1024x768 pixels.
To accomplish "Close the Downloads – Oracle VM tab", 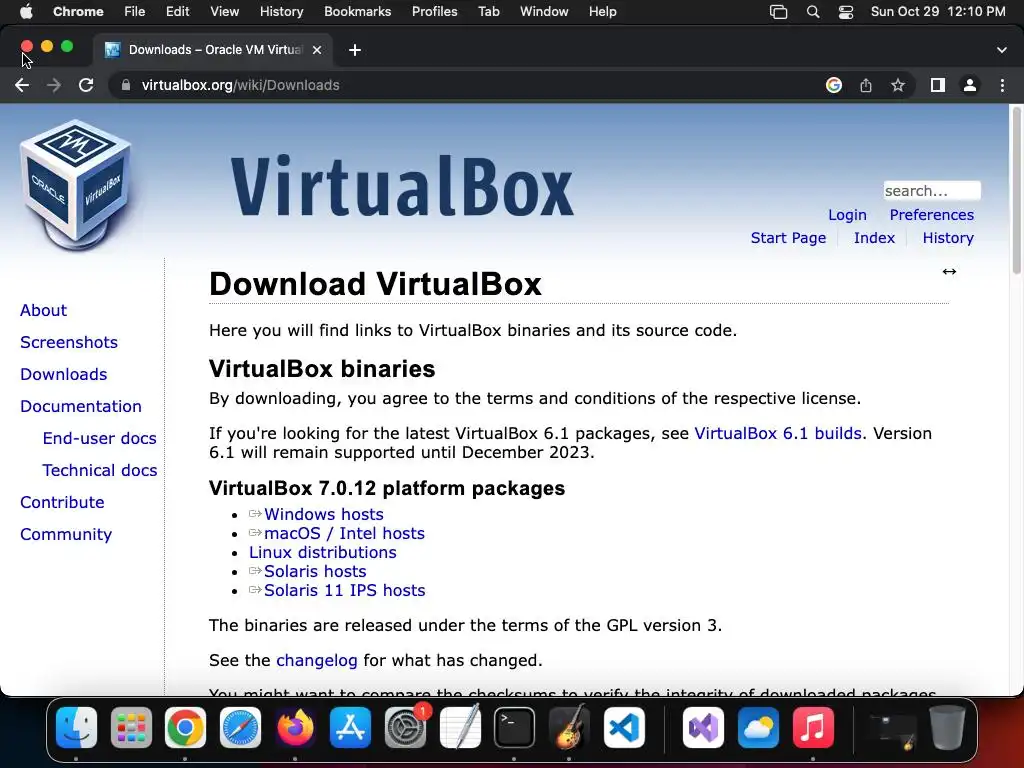I will point(317,50).
